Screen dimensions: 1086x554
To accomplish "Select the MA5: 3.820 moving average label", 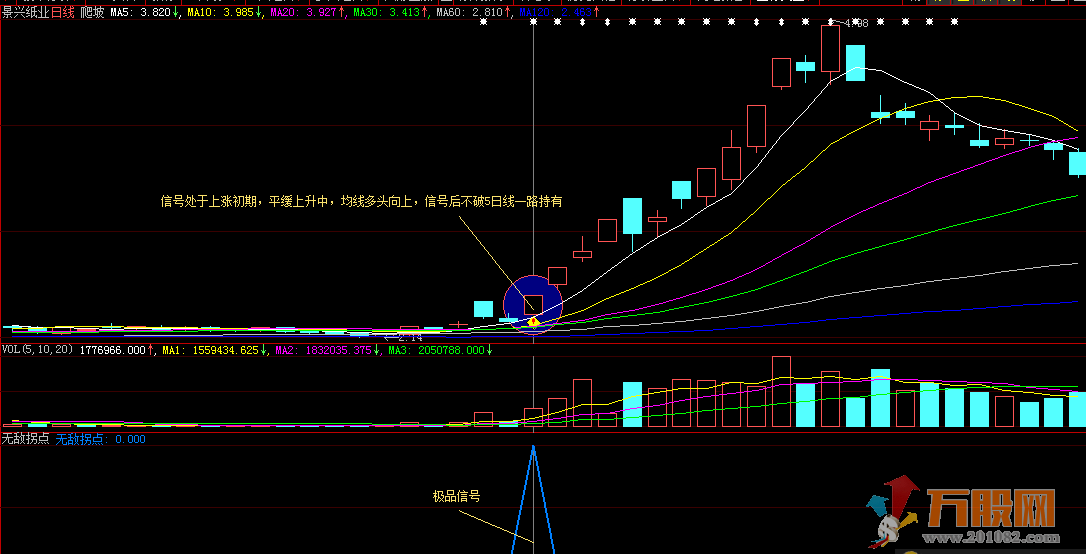I will click(x=141, y=12).
